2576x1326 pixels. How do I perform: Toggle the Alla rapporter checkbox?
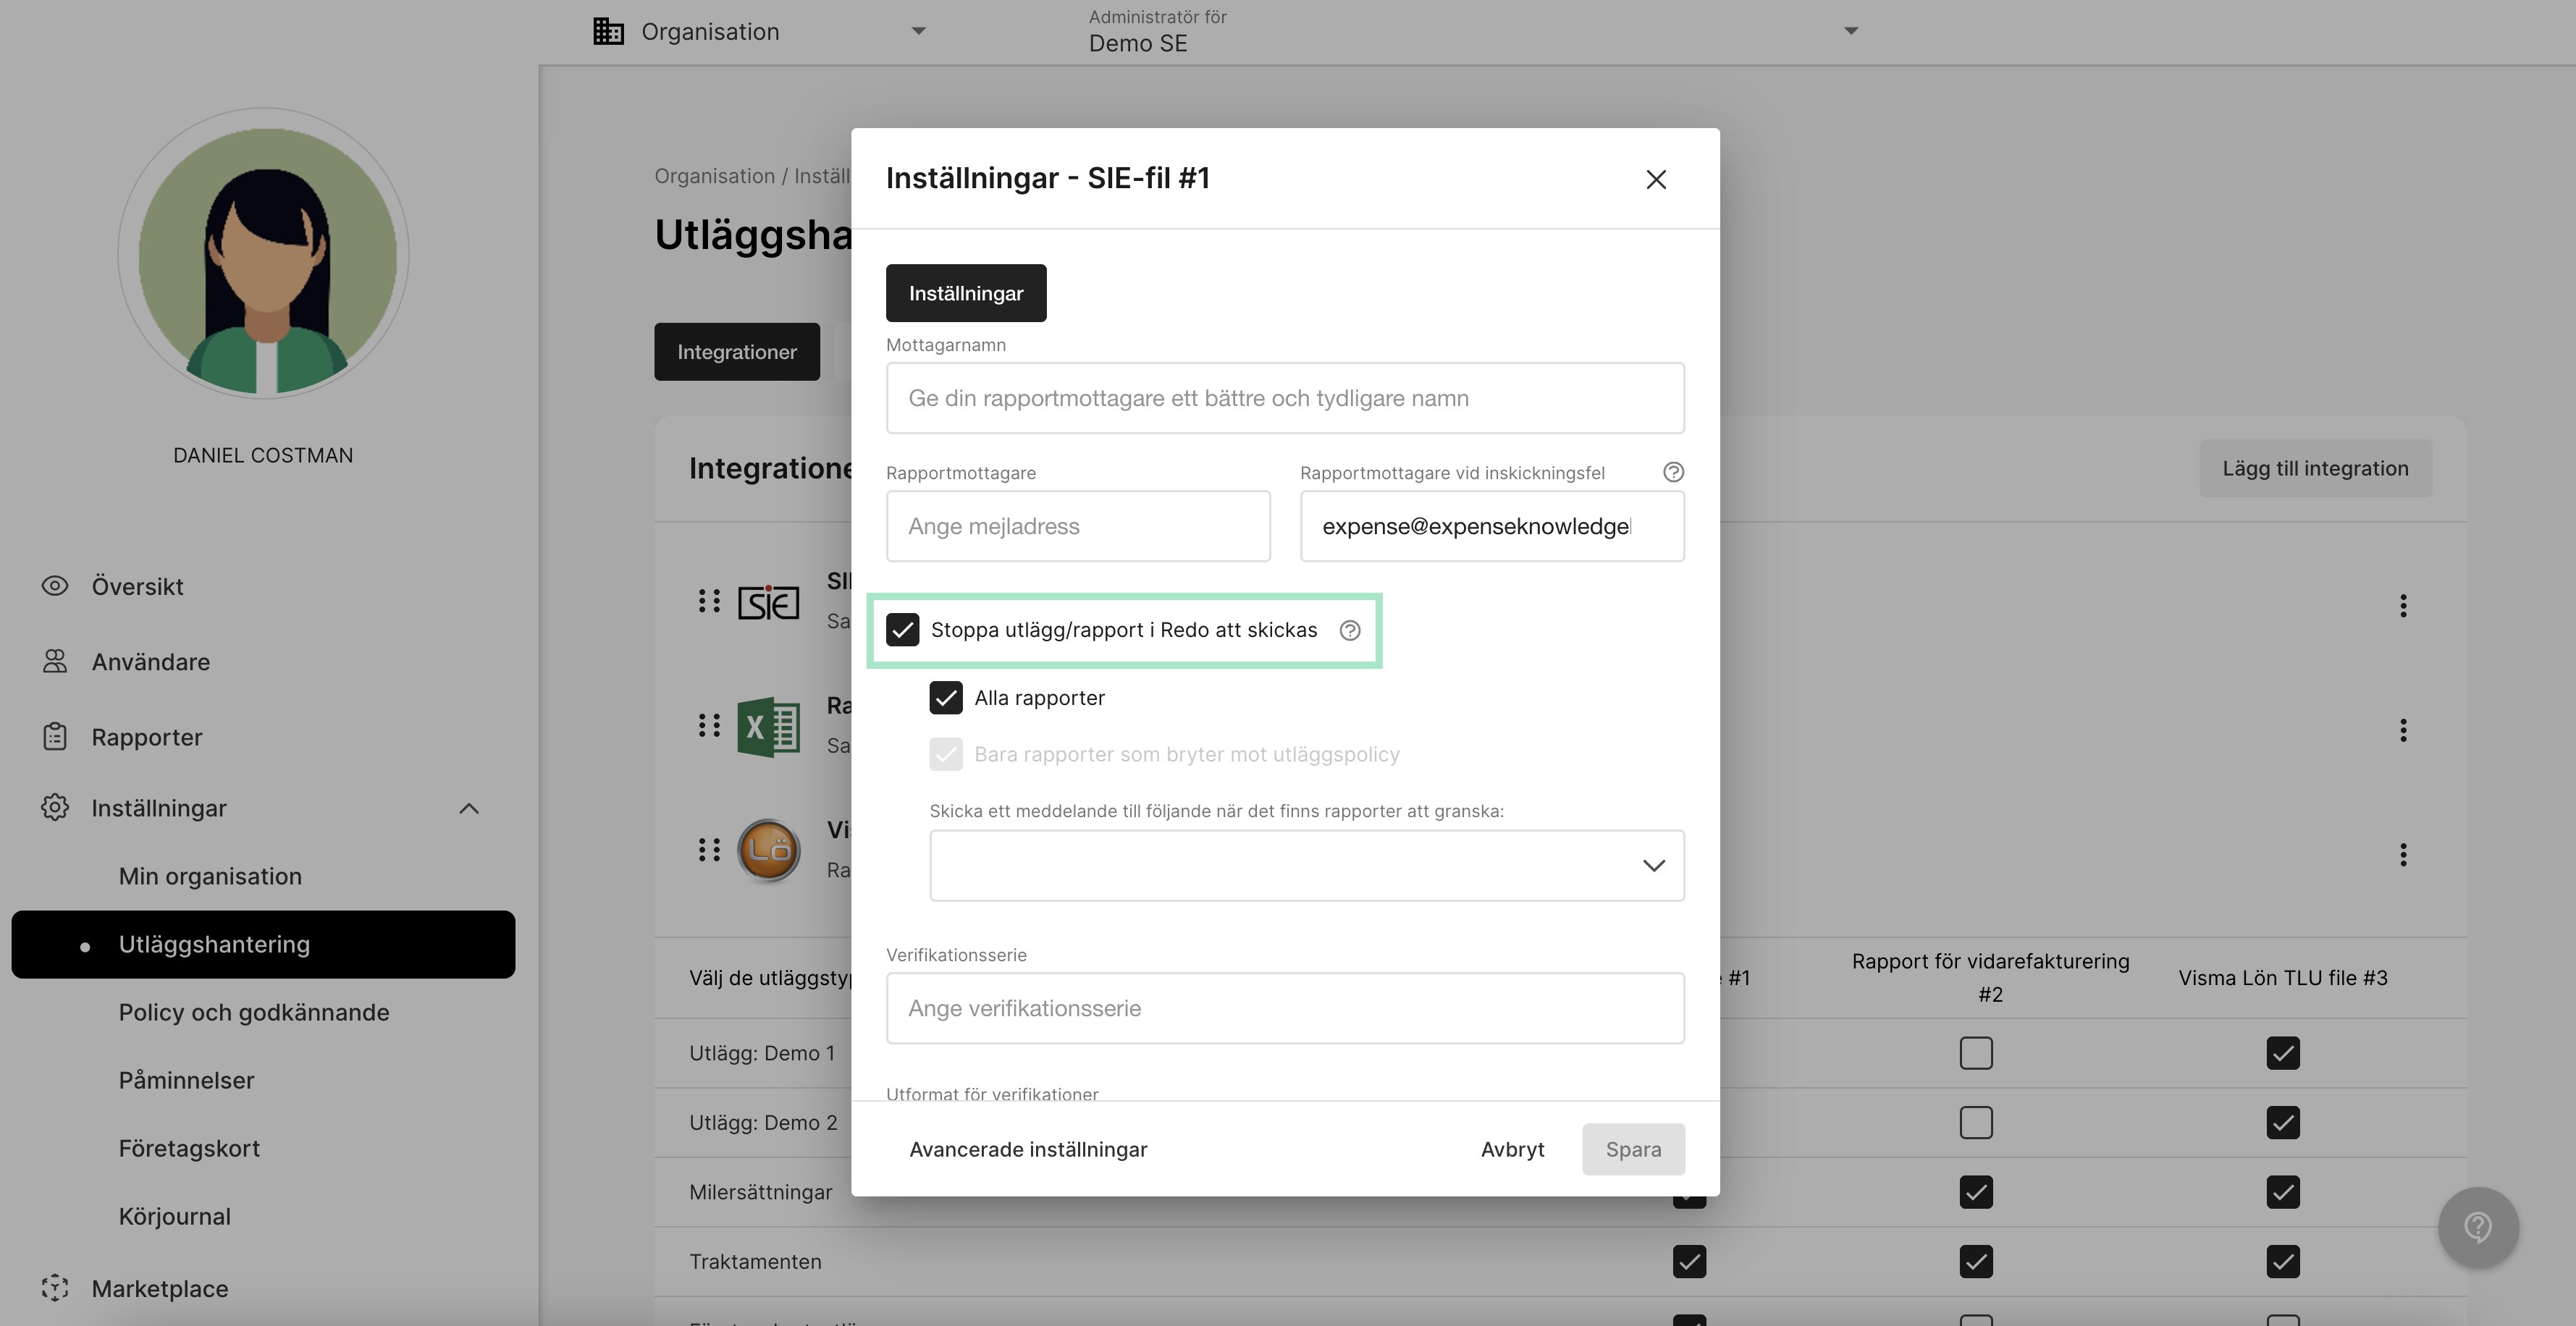click(x=946, y=698)
